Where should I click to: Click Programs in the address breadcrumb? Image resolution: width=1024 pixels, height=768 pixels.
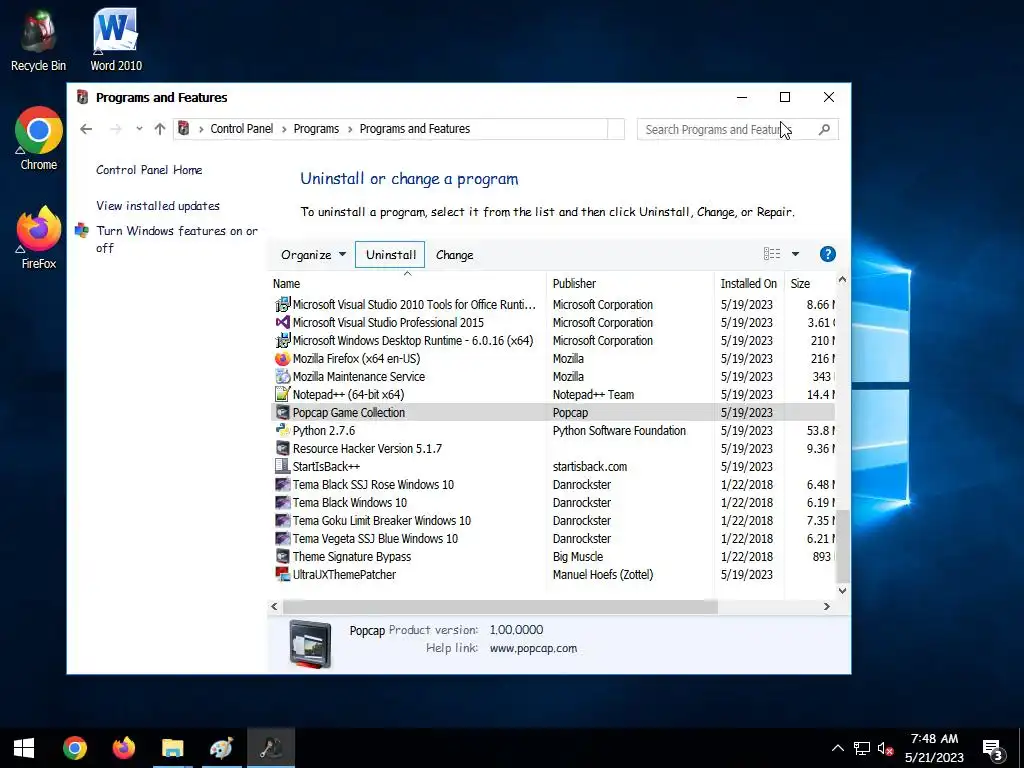click(316, 129)
